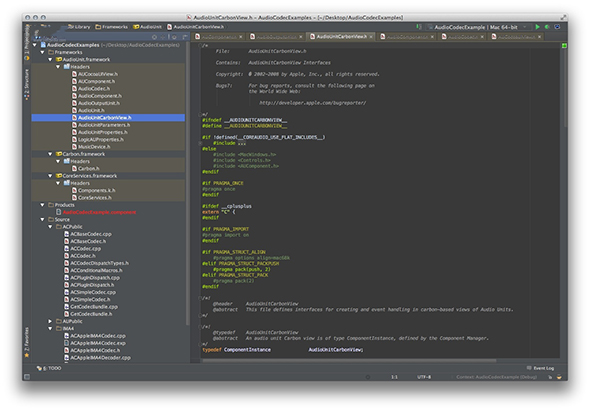Click the file icon next to AudioUnitParameters.h
The width and height of the screenshot is (590, 411).
coord(75,125)
